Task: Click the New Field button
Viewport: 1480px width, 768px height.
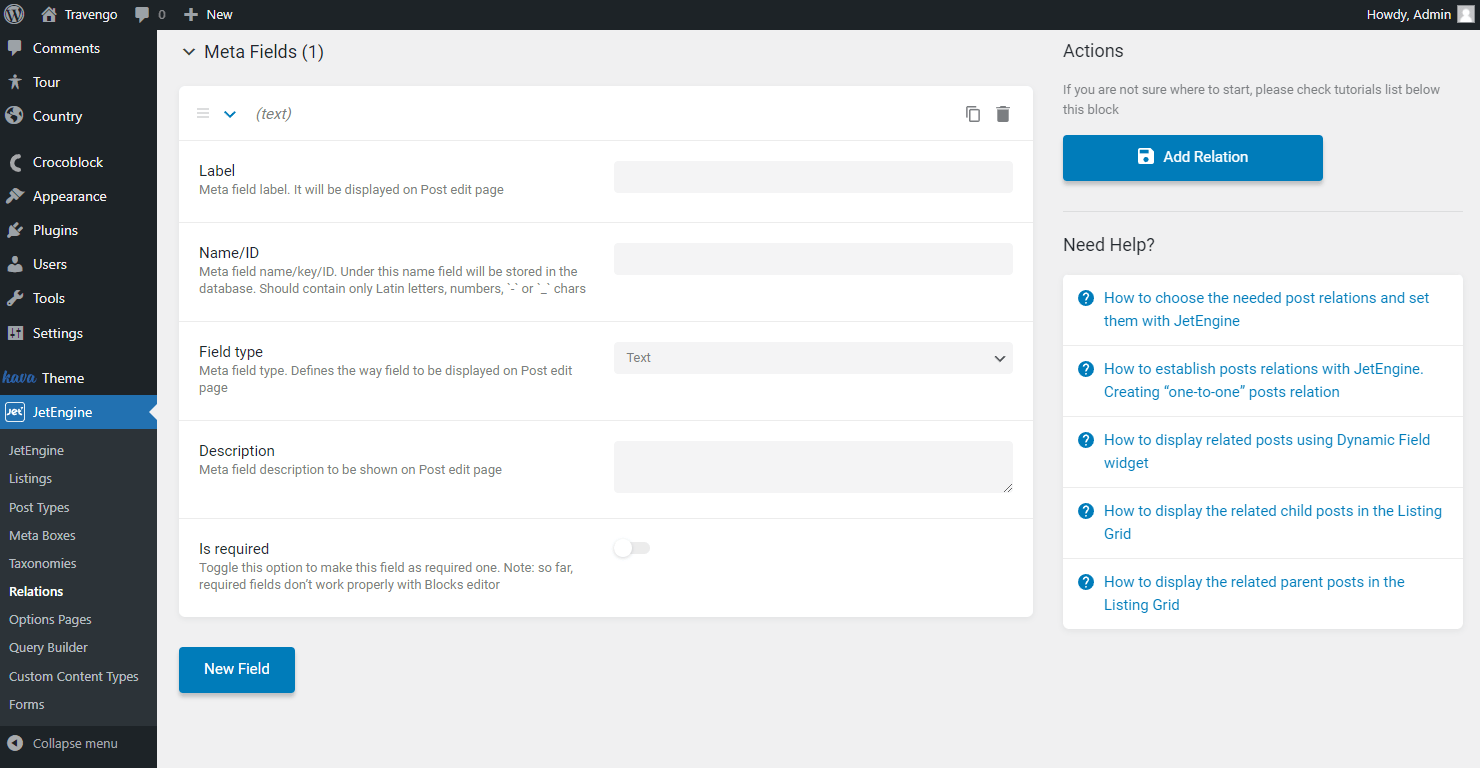Action: click(x=237, y=670)
